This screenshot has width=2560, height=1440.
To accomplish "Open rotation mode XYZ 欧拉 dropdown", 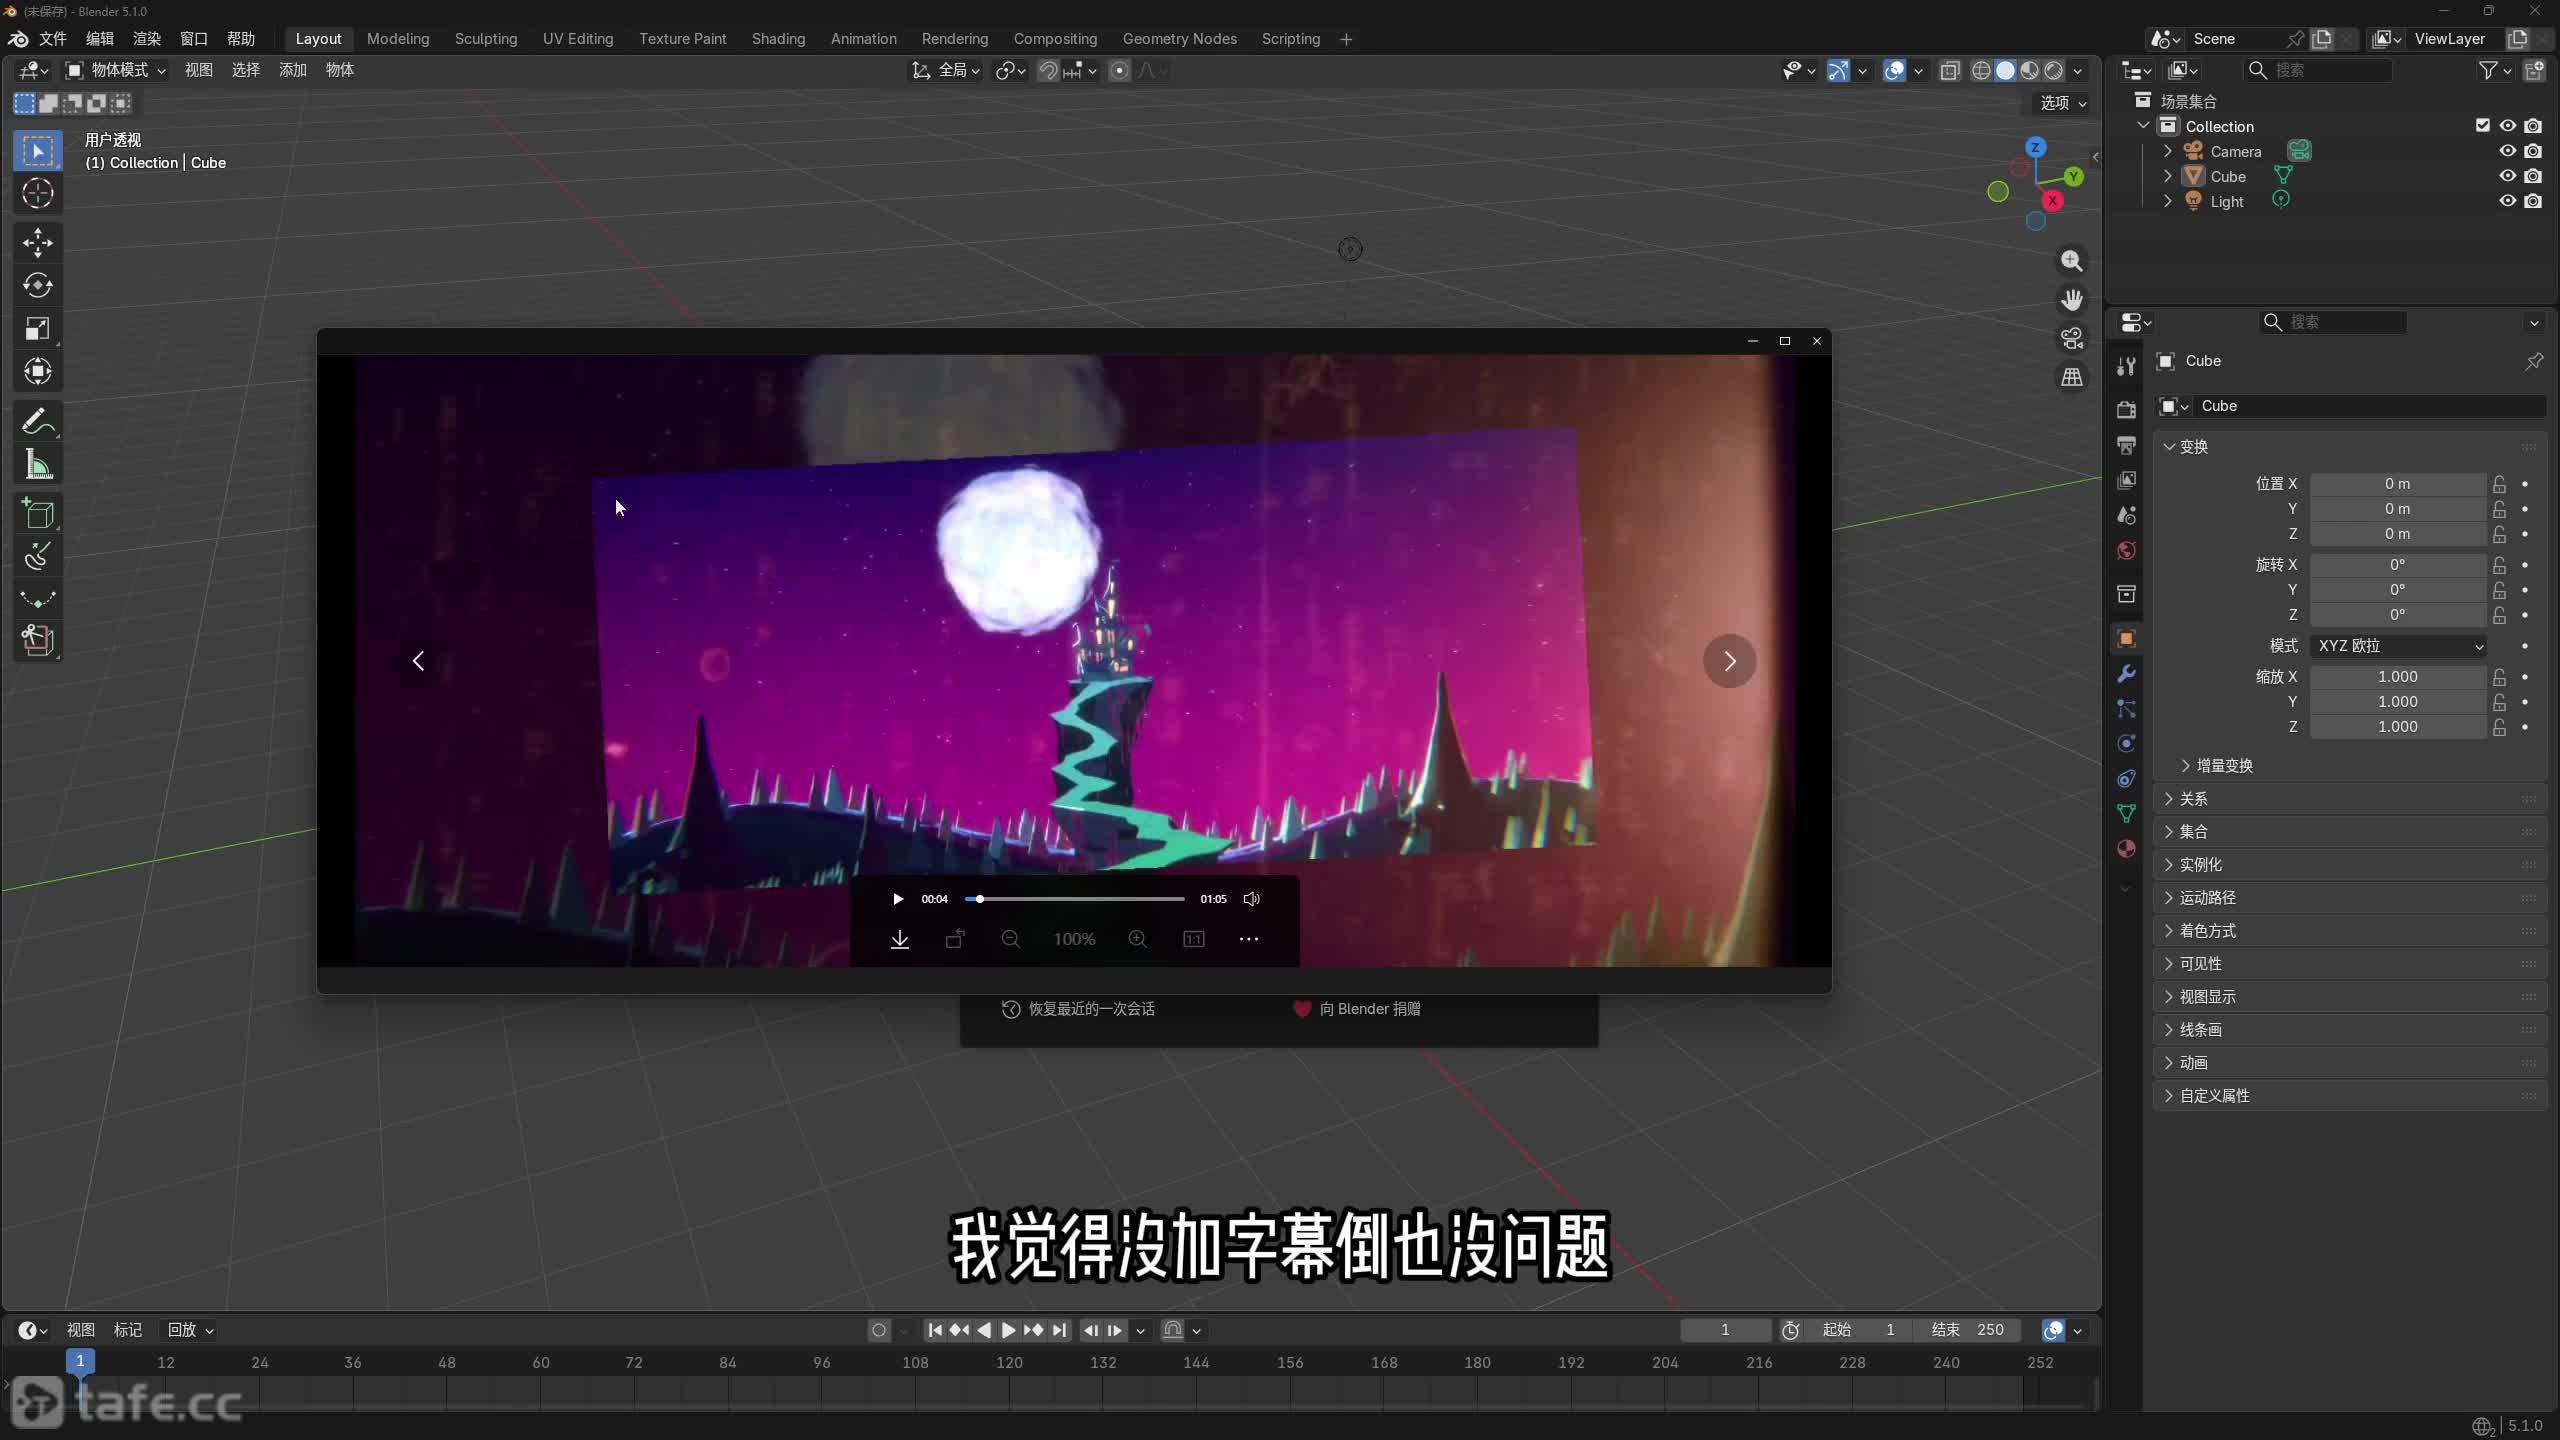I will click(x=2399, y=646).
